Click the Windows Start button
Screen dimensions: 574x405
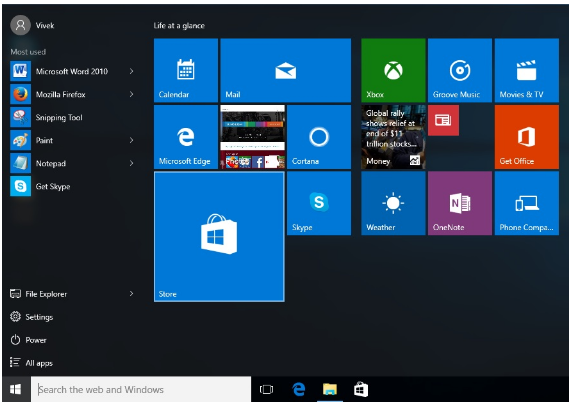15,389
